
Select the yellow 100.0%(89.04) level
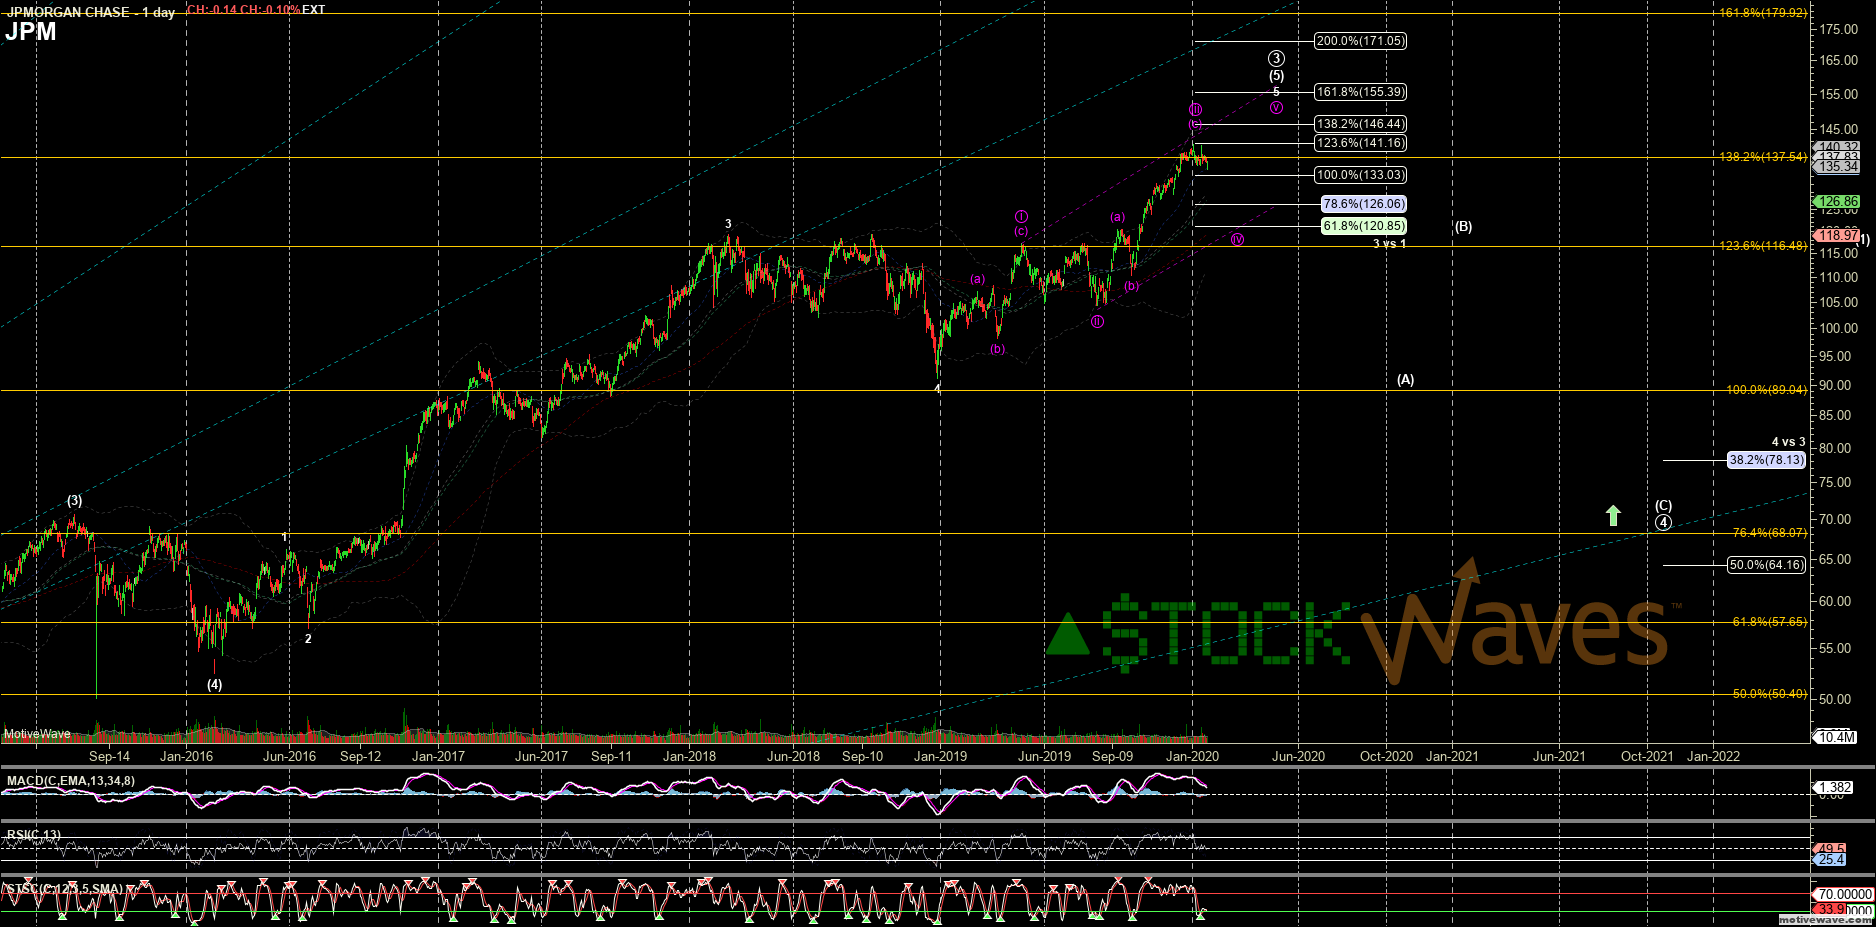tap(1766, 390)
